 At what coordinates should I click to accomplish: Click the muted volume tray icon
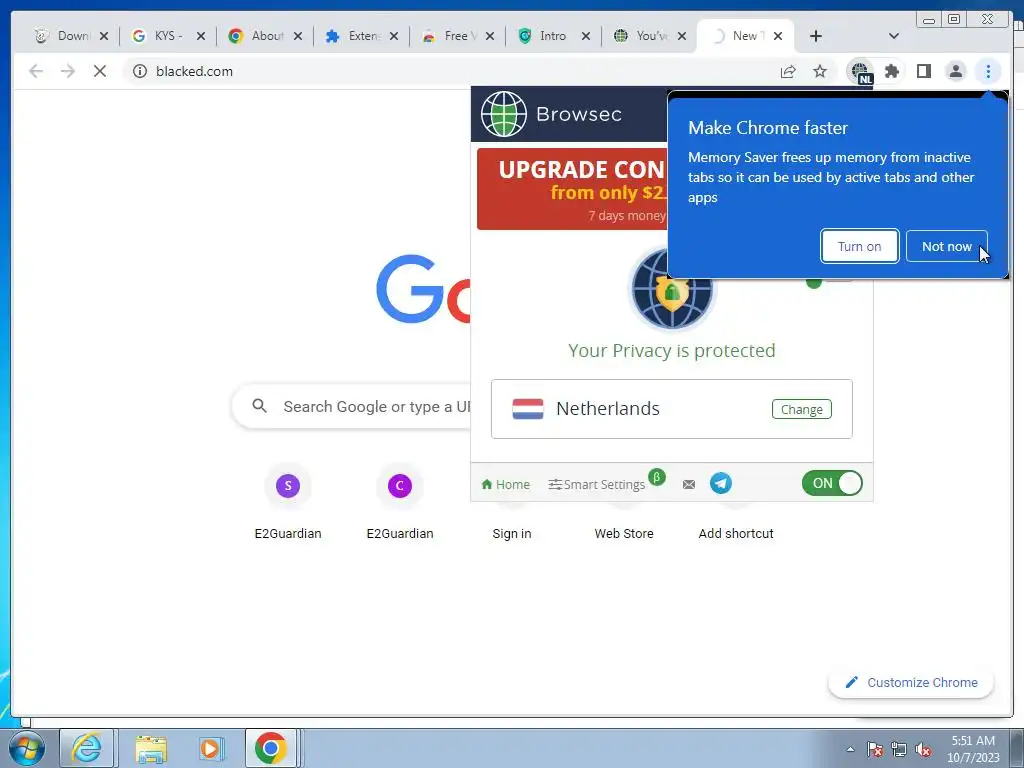point(923,749)
